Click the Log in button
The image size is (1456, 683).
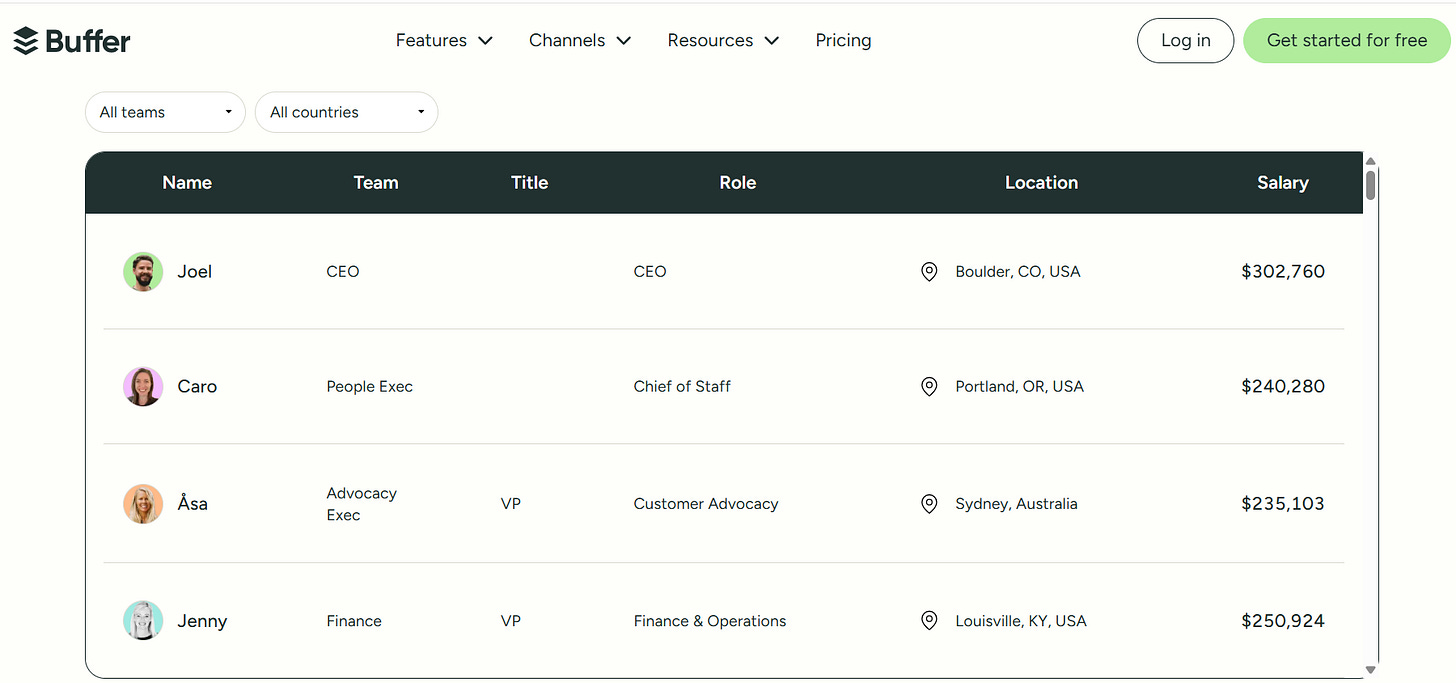1185,41
